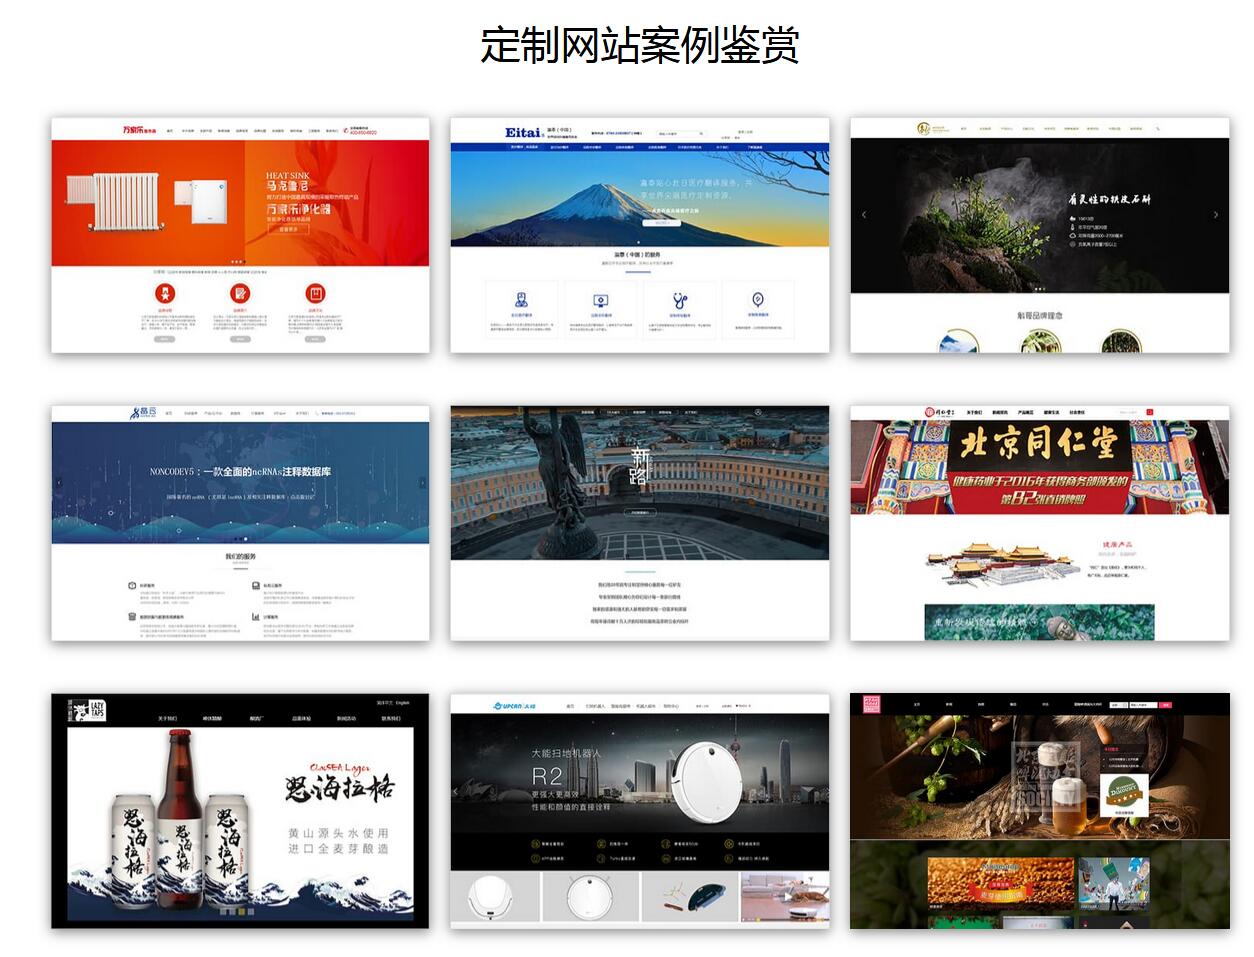
Task: Click the right arrow on dendrobium banner
Action: [1215, 215]
